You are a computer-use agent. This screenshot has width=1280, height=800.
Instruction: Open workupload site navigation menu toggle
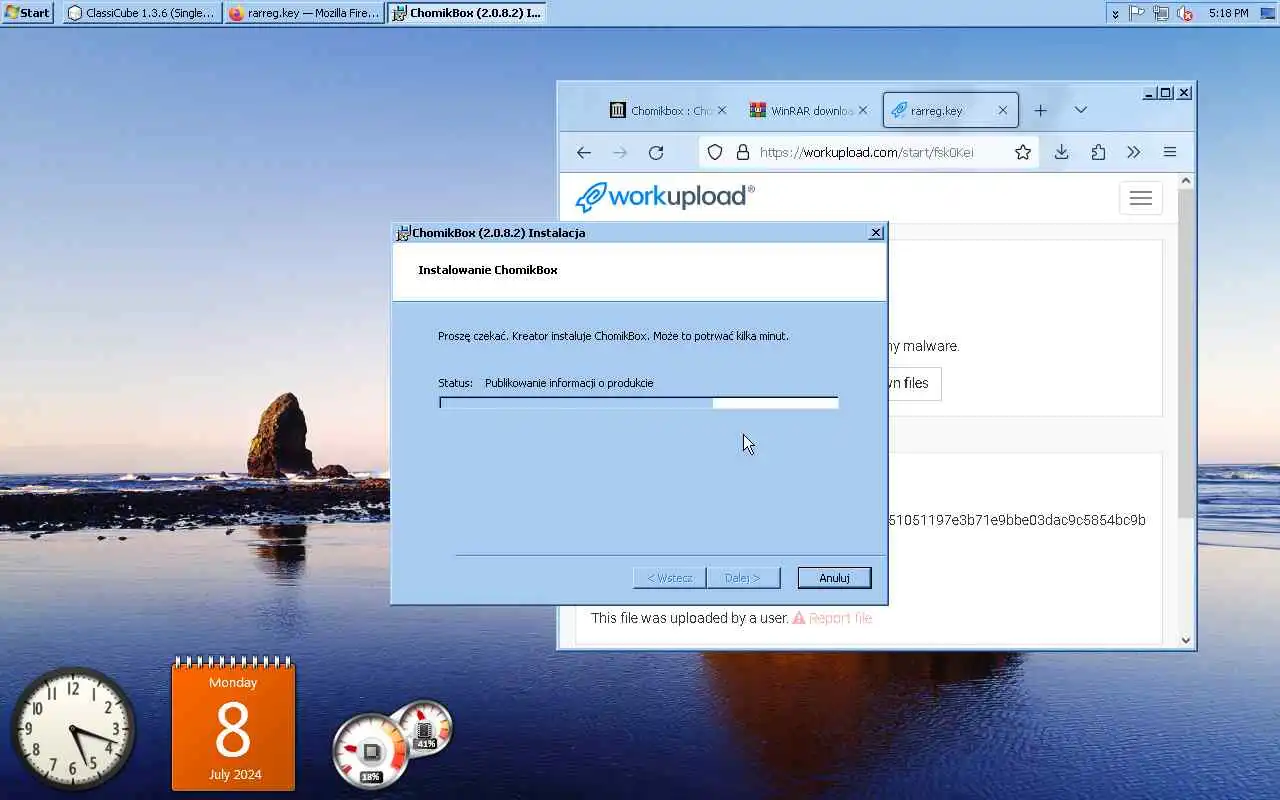coord(1141,198)
